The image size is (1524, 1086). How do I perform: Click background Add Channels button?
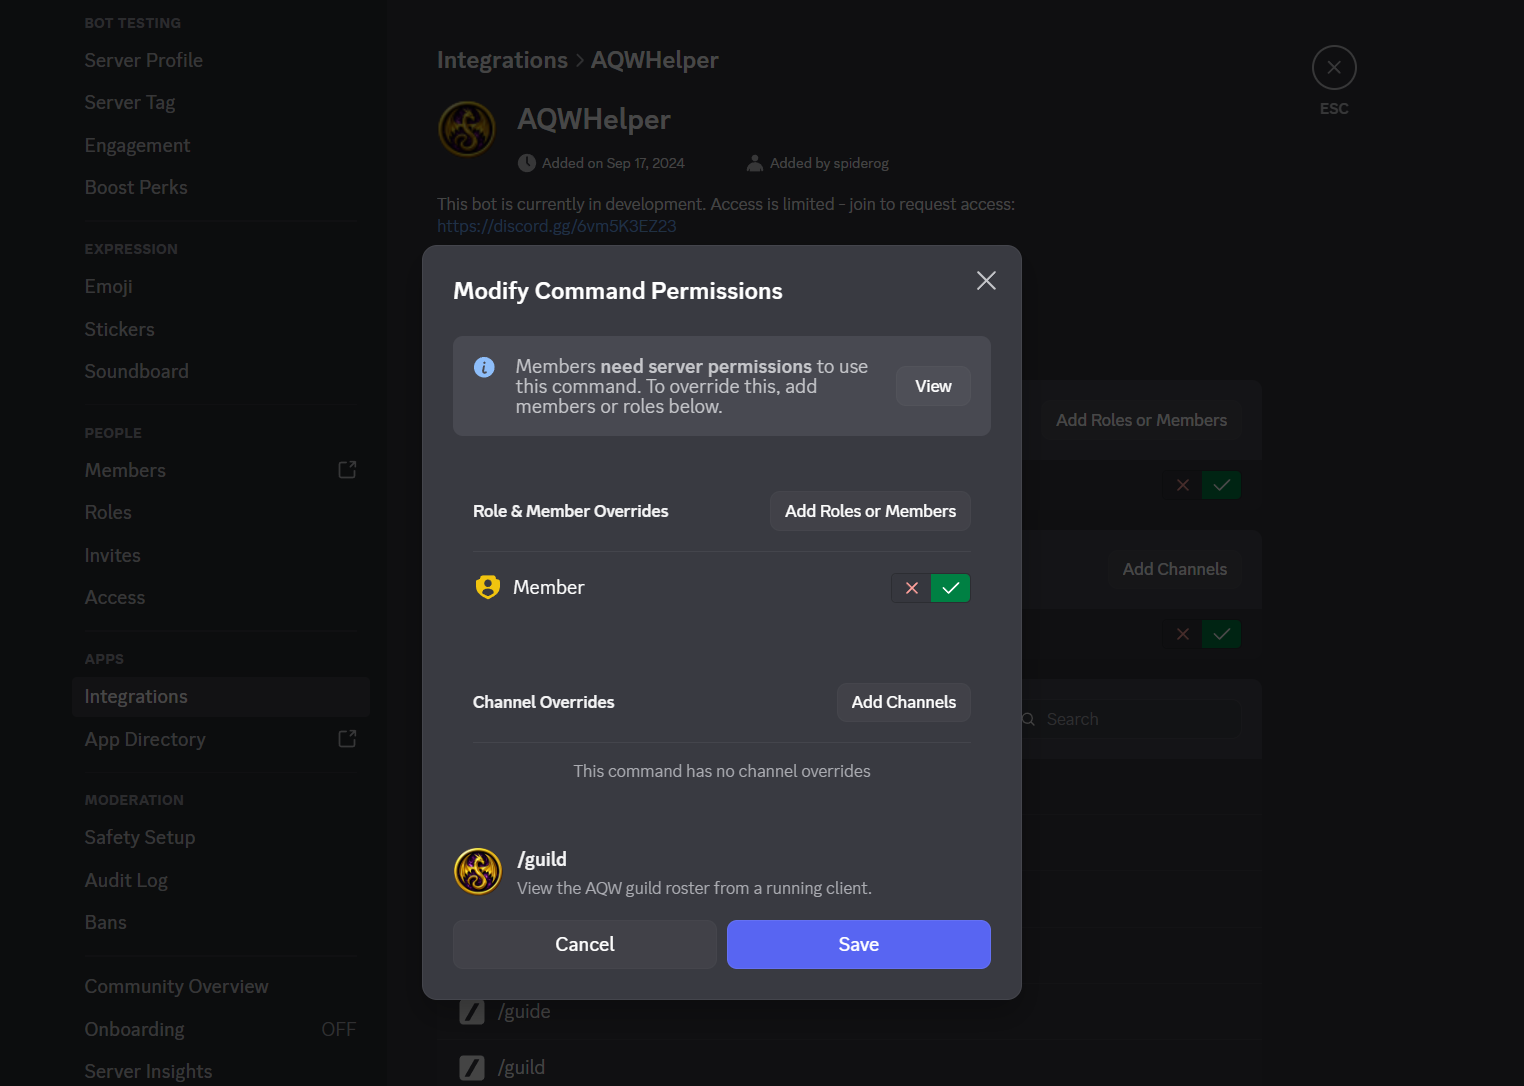(x=1174, y=569)
